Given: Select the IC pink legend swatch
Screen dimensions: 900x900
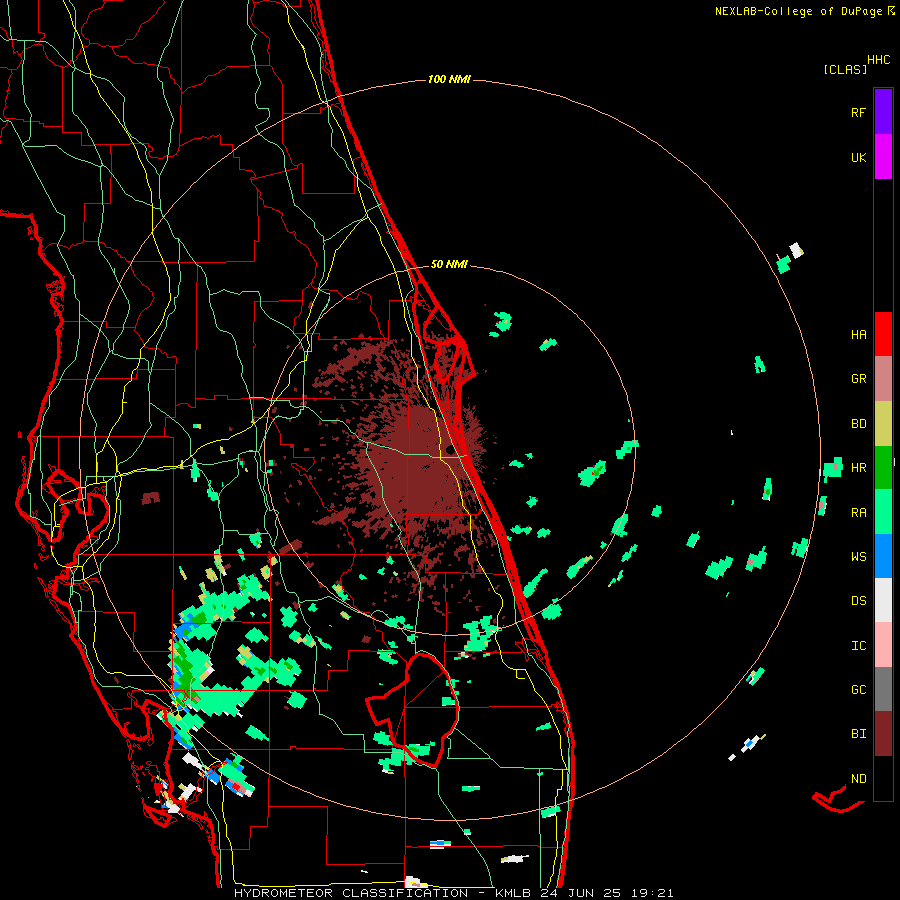Looking at the screenshot, I should 883,645.
